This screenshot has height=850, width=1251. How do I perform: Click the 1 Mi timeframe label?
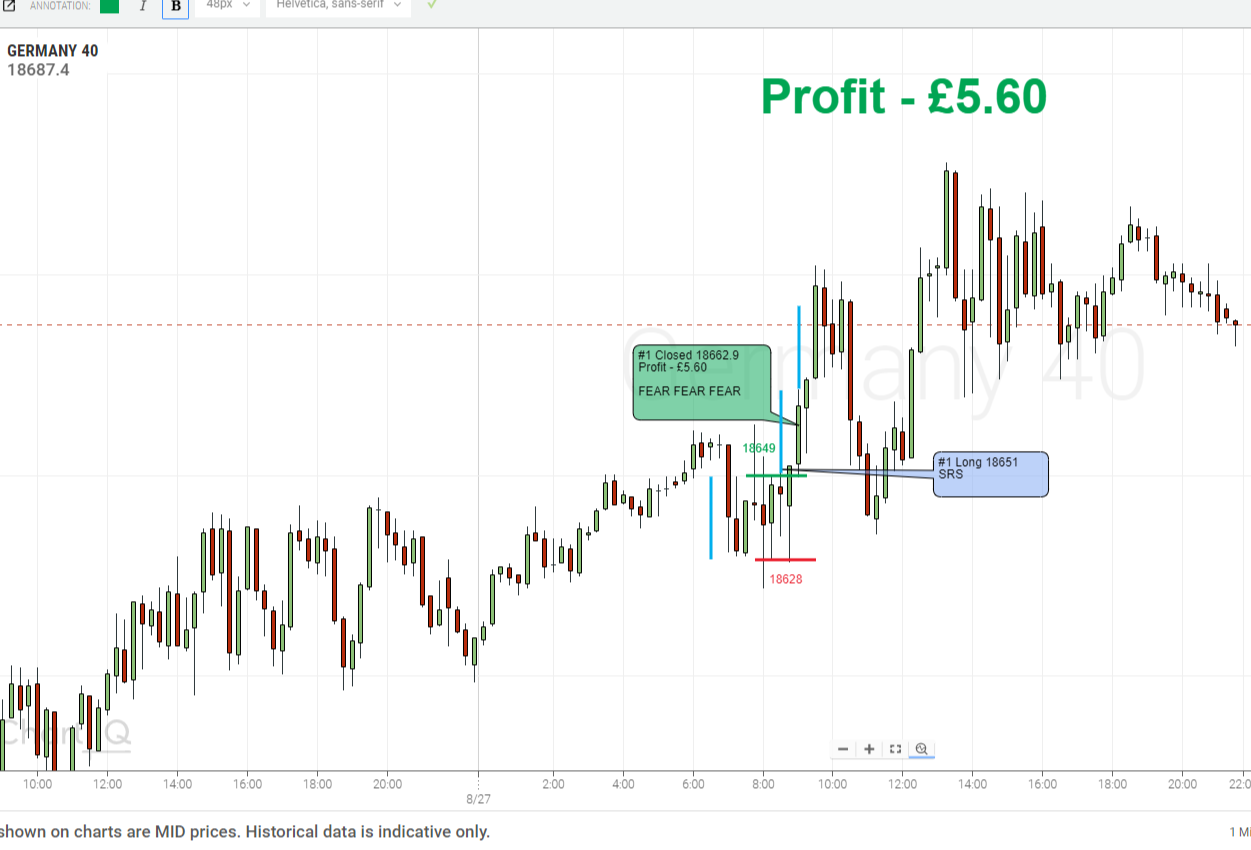pyautogui.click(x=1239, y=832)
